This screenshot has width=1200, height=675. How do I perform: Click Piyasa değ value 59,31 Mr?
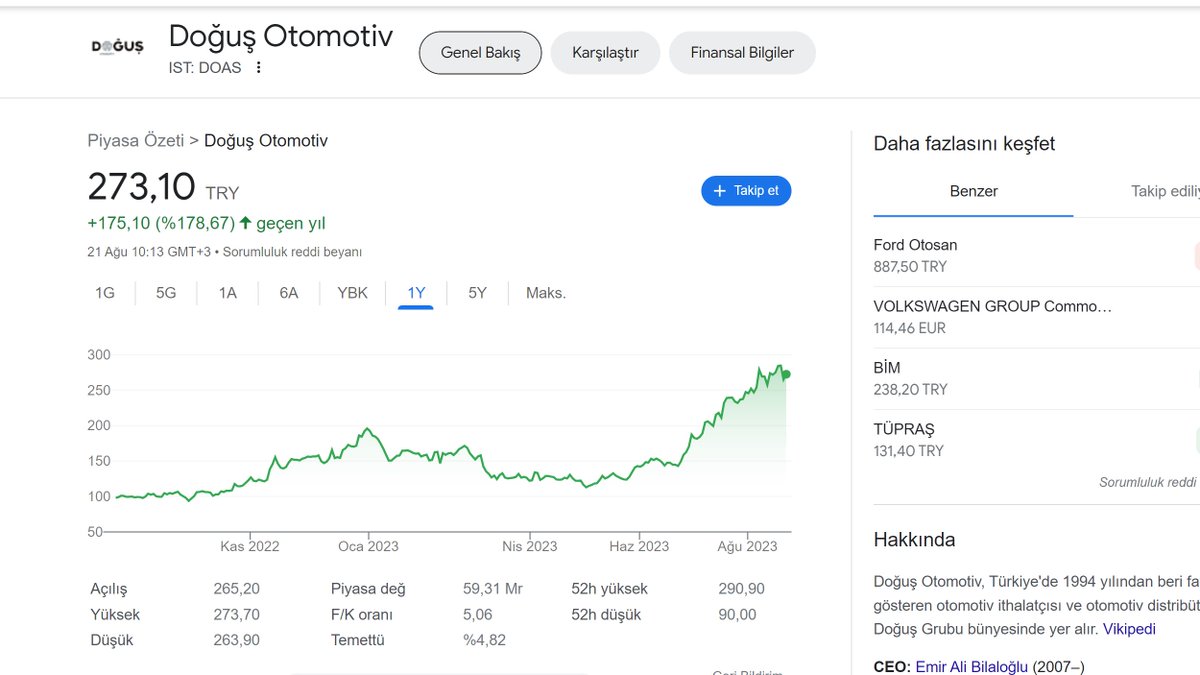tap(493, 589)
